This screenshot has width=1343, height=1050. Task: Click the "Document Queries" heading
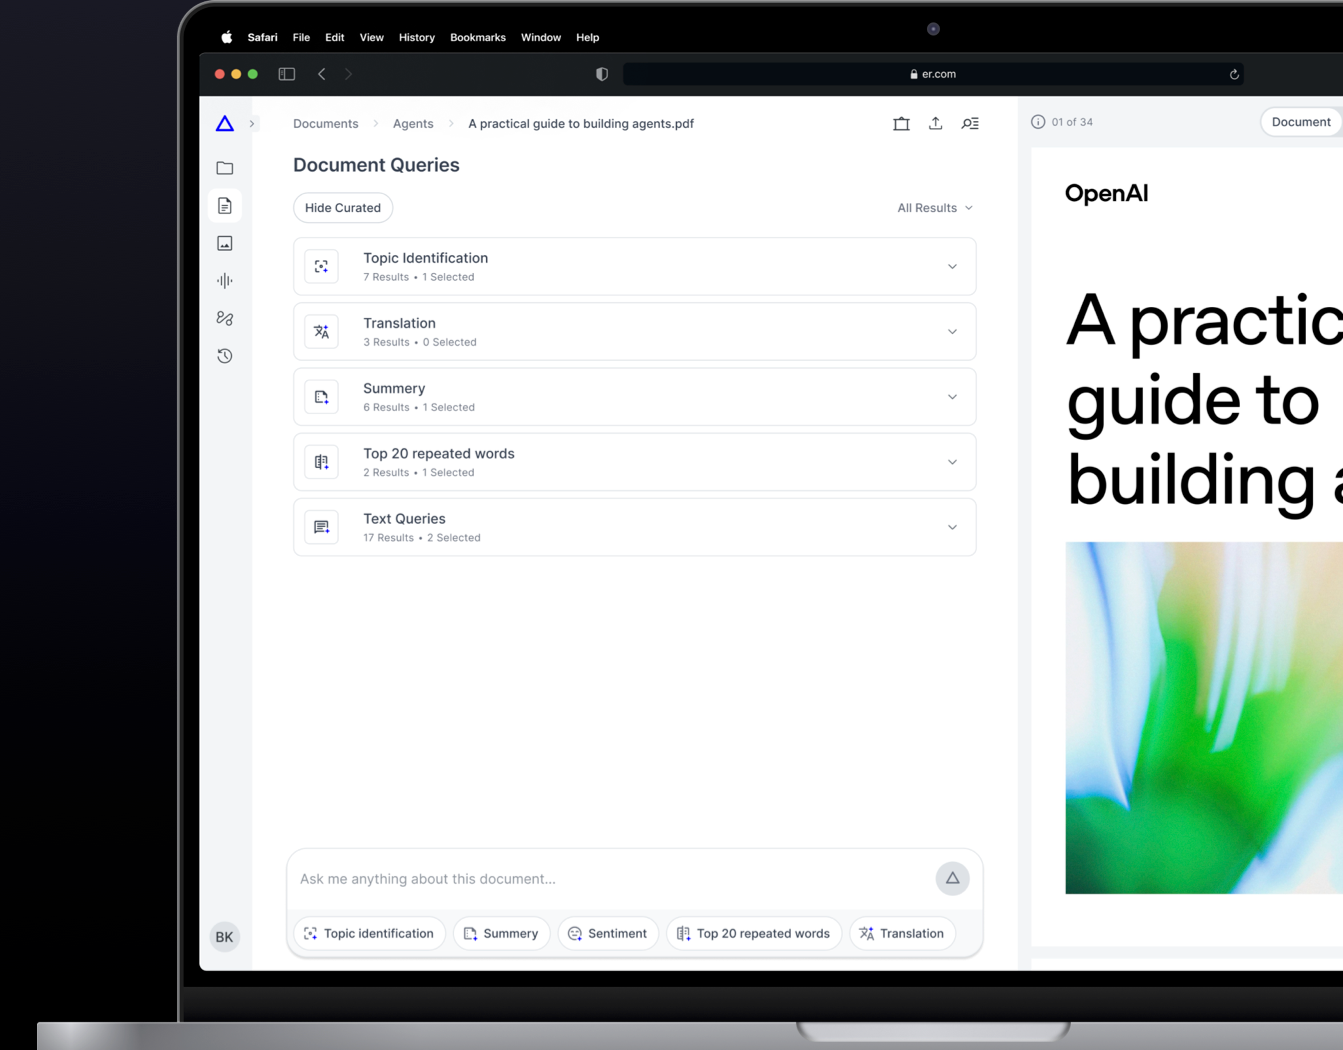(x=376, y=165)
